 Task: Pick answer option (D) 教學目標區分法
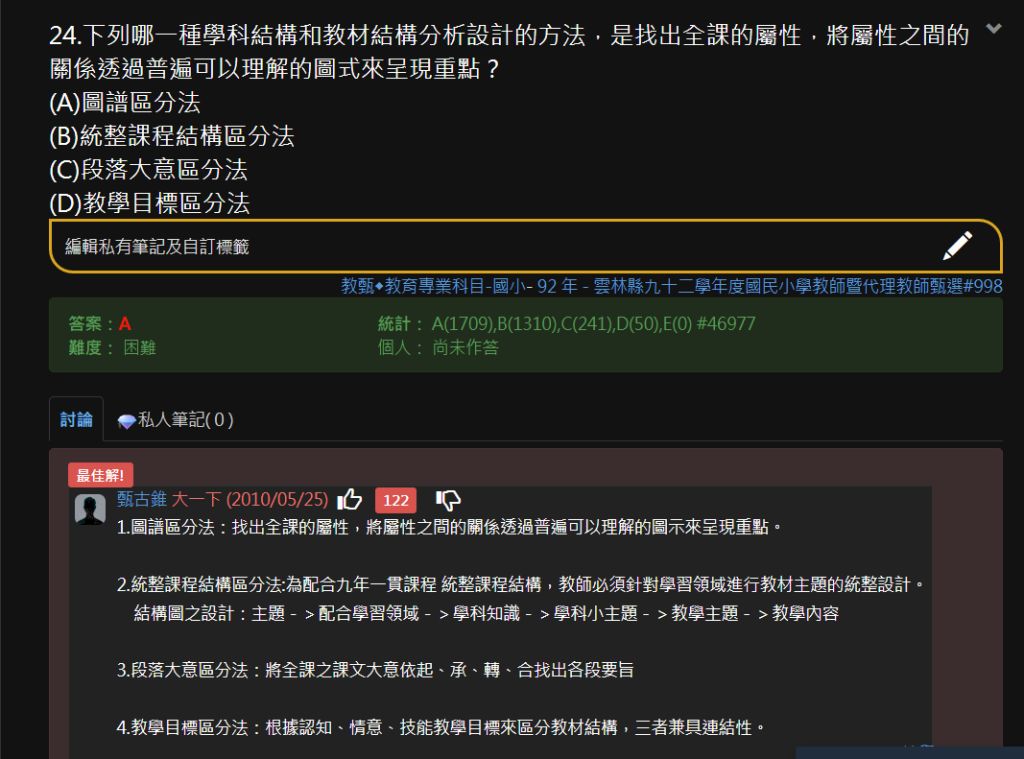pyautogui.click(x=149, y=203)
